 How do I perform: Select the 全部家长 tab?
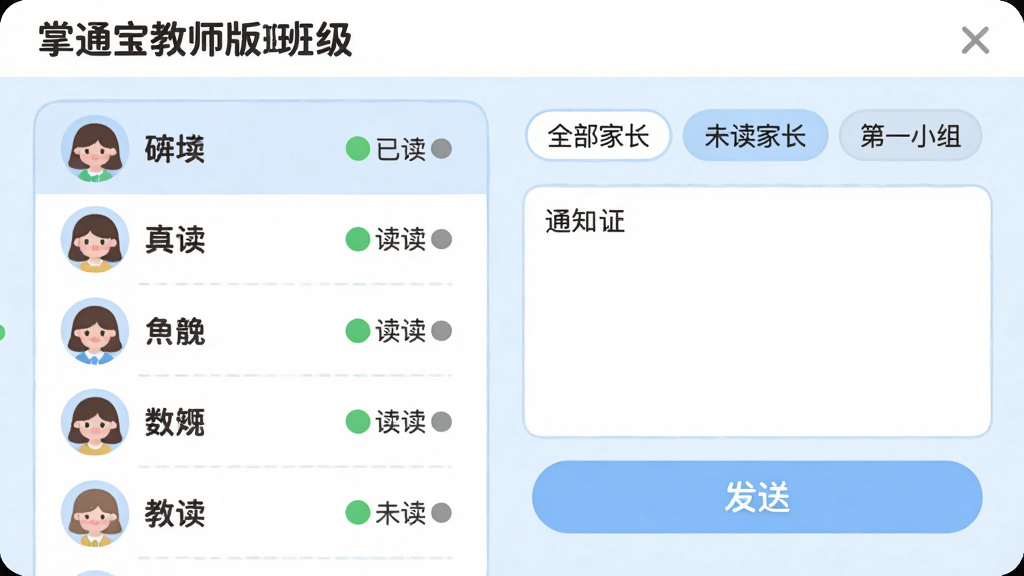(x=598, y=136)
